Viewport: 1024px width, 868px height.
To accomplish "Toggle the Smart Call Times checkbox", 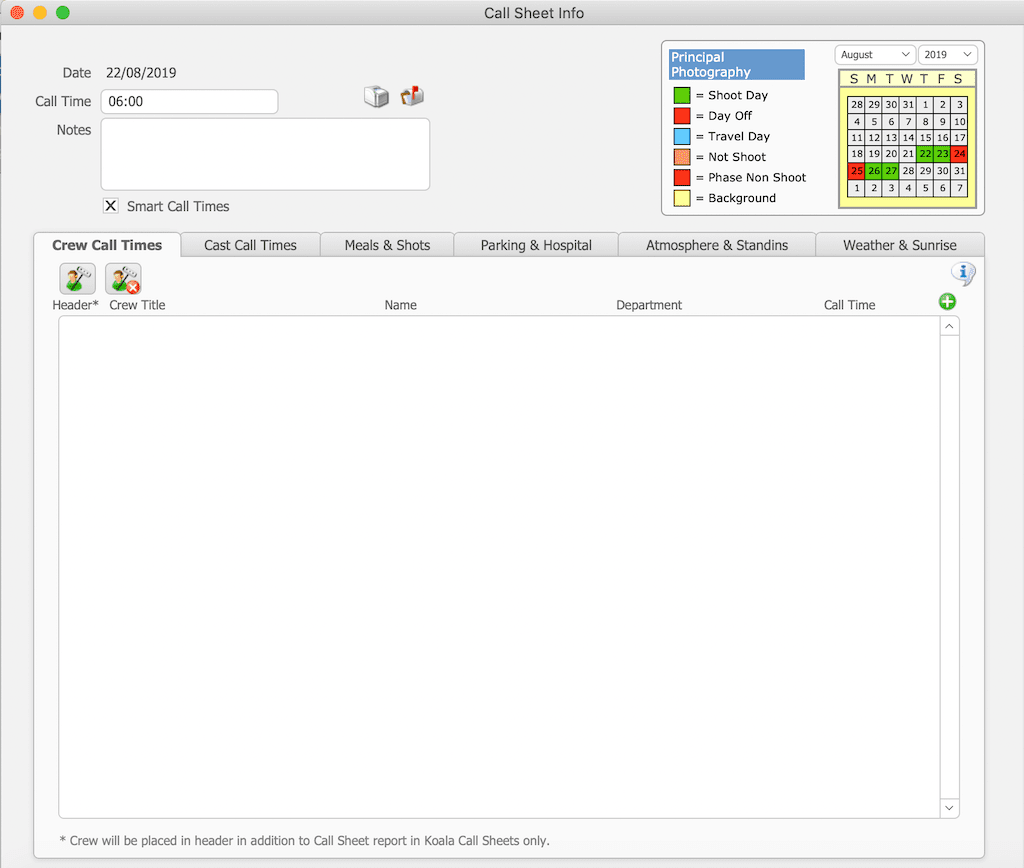I will coord(111,206).
